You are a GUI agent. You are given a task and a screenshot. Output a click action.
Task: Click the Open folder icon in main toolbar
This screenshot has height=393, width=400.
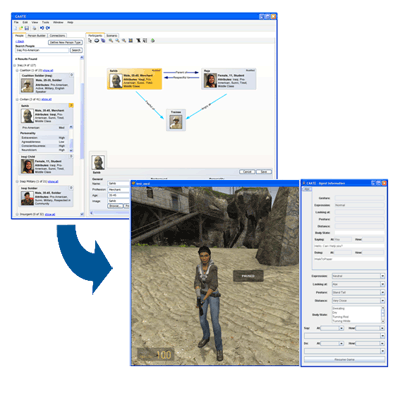click(x=21, y=28)
